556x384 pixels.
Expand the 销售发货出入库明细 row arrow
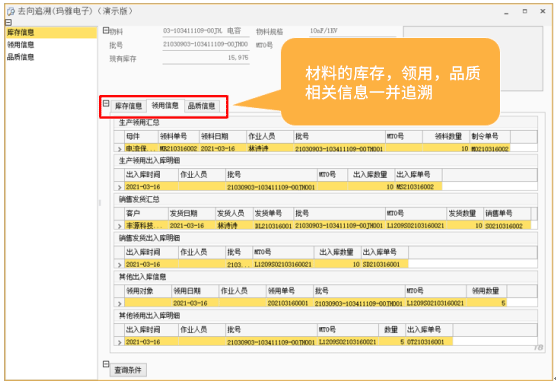coord(119,265)
